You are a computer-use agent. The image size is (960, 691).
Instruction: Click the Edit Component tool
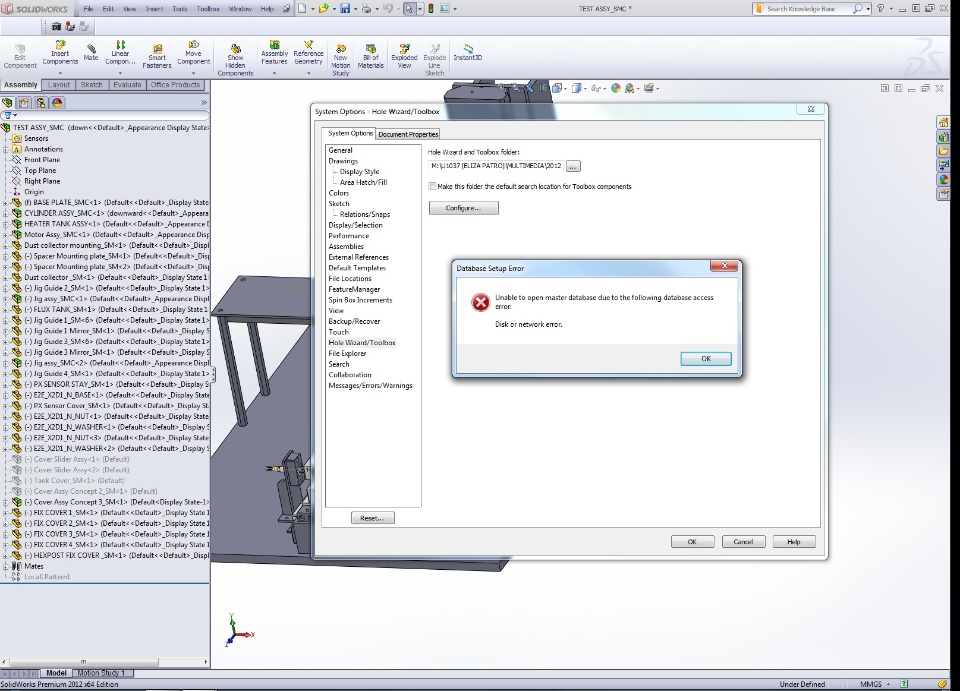coord(20,56)
